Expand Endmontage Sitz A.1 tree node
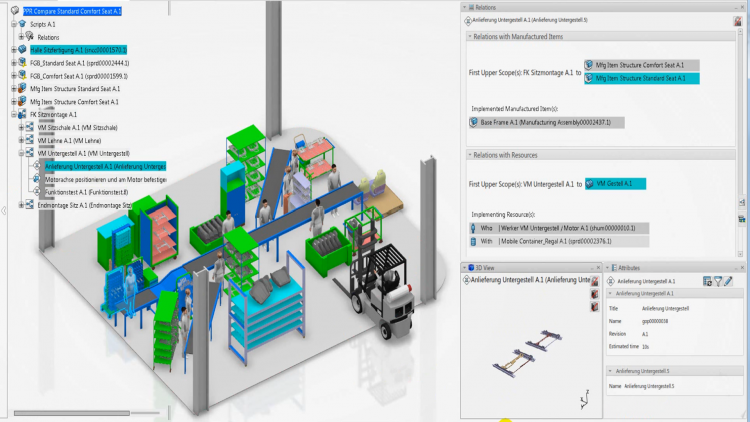Viewport: 750px width, 422px height. [x=22, y=206]
